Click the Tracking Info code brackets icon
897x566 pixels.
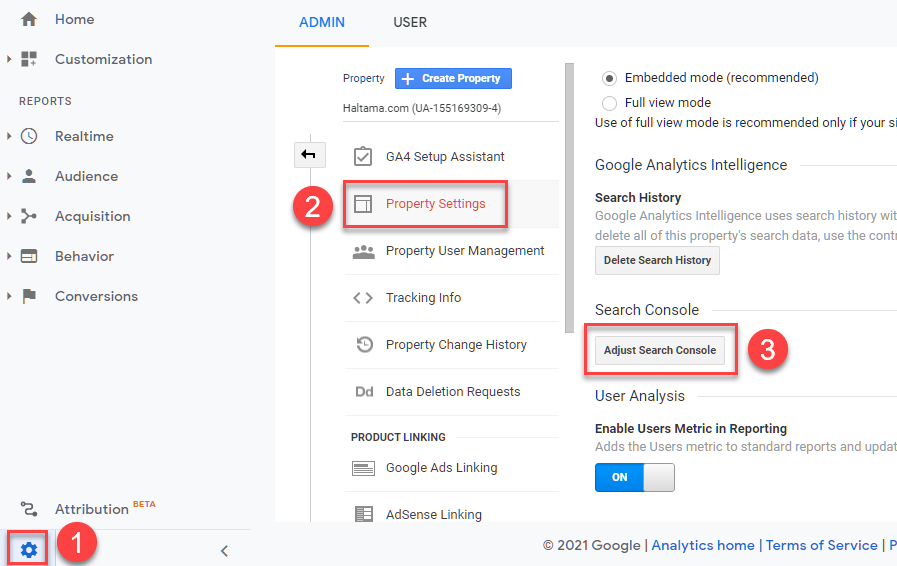click(363, 298)
